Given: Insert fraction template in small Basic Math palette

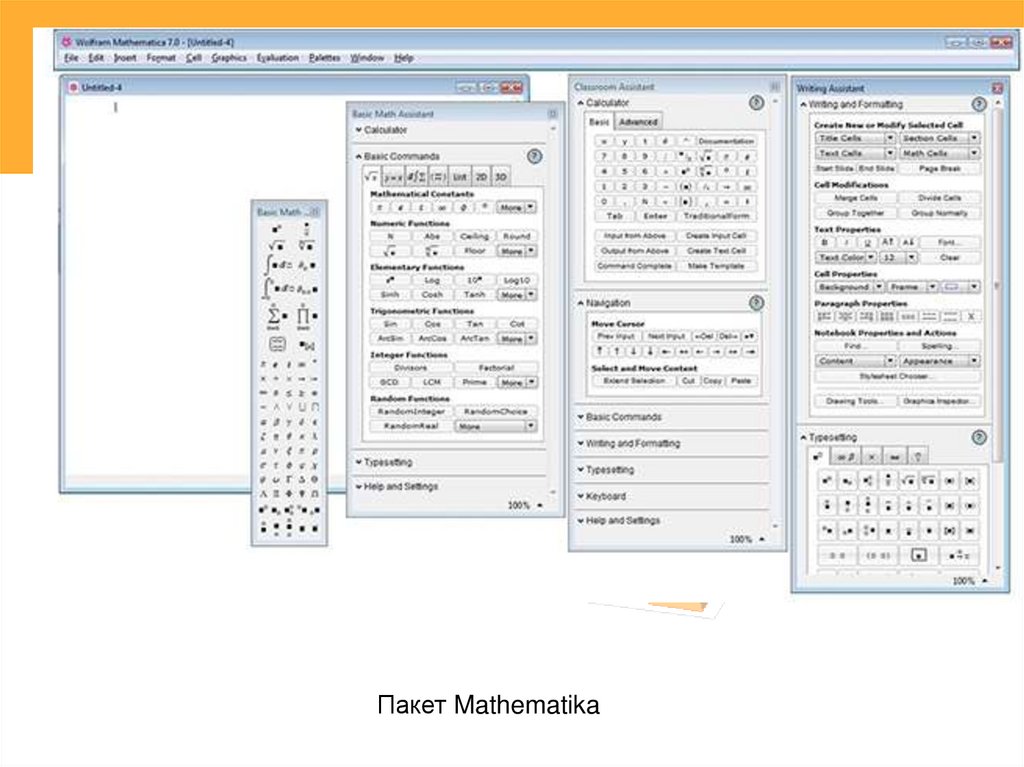Looking at the screenshot, I should [306, 229].
